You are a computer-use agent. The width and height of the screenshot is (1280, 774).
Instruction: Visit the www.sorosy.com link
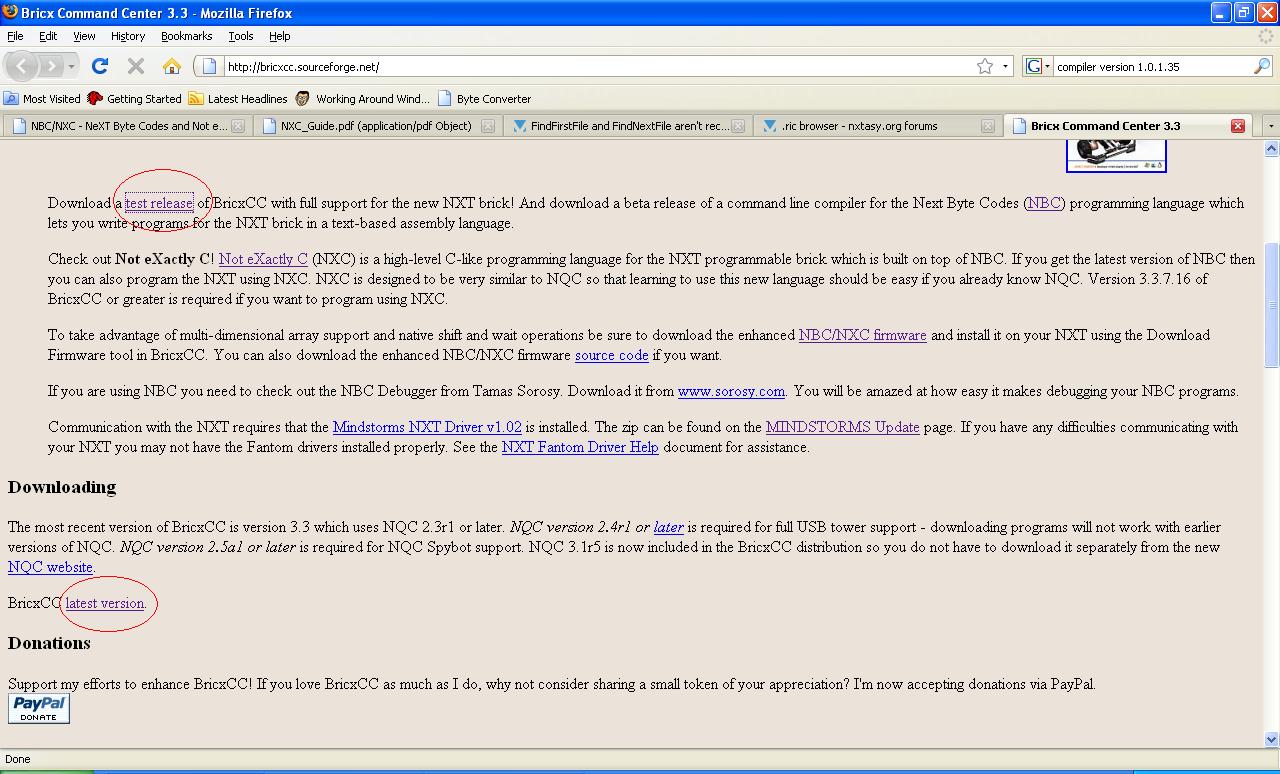tap(731, 391)
